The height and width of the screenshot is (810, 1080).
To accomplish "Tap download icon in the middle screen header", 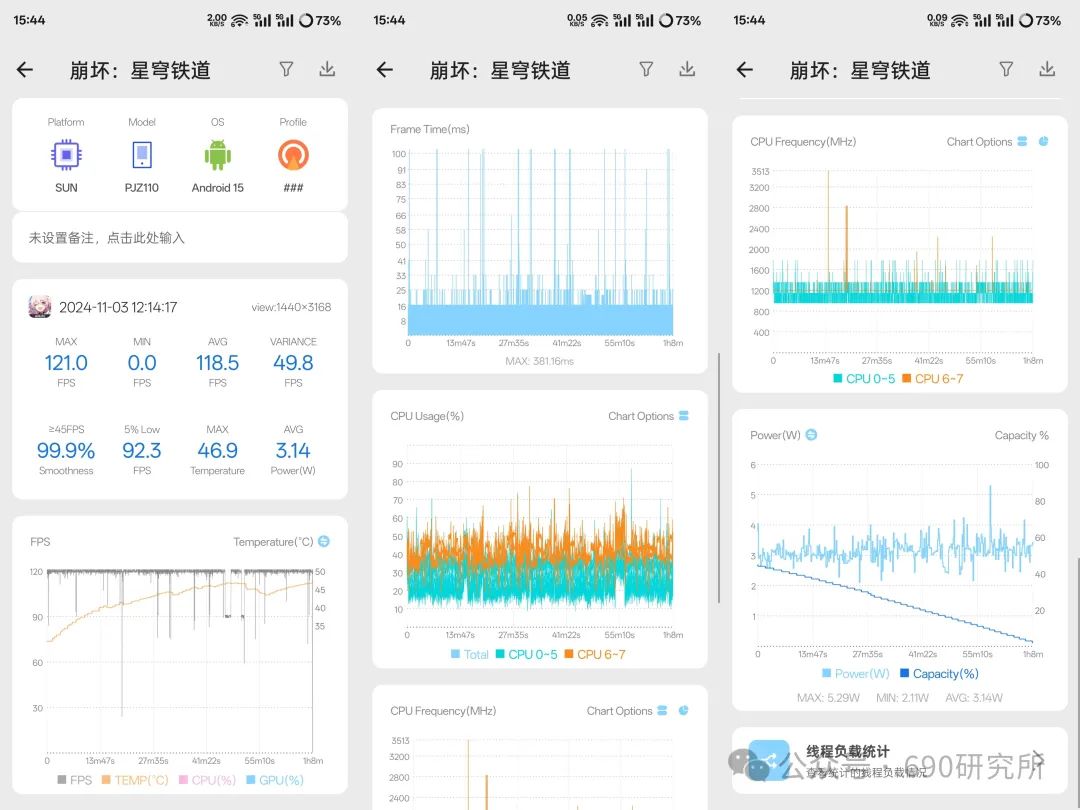I will pyautogui.click(x=687, y=69).
